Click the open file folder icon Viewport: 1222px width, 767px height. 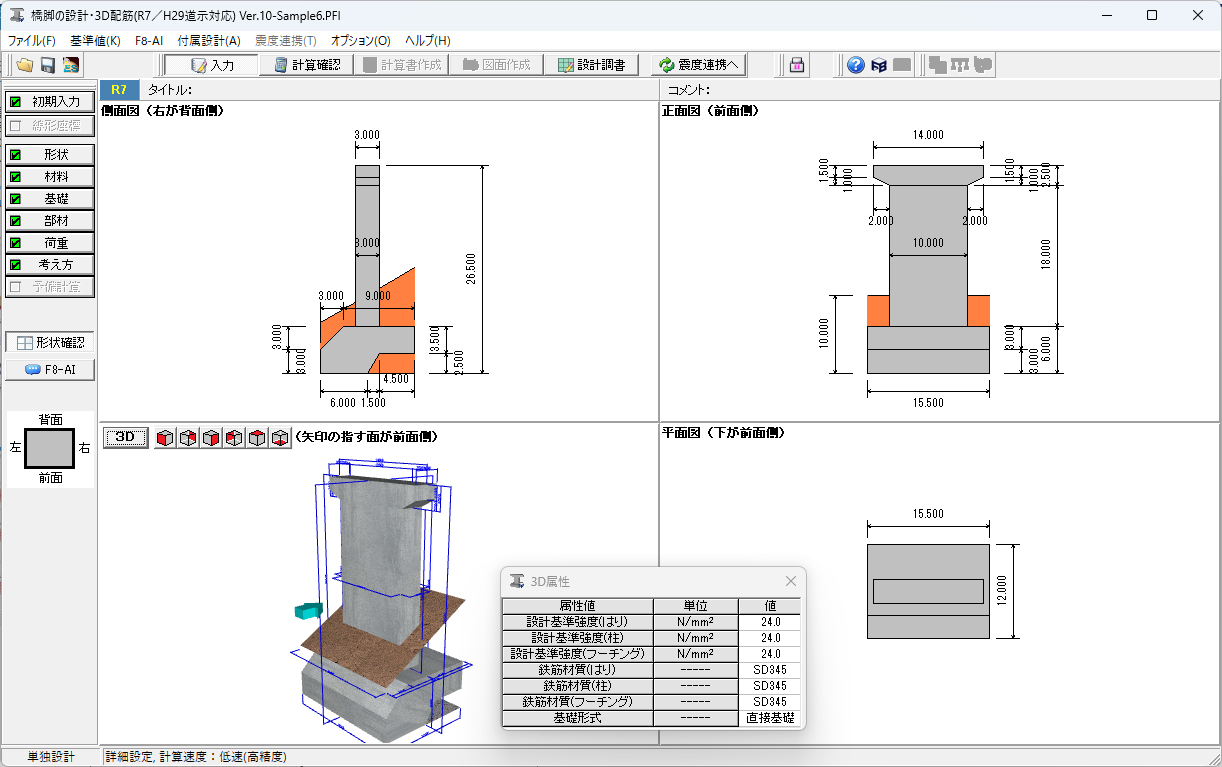click(24, 65)
